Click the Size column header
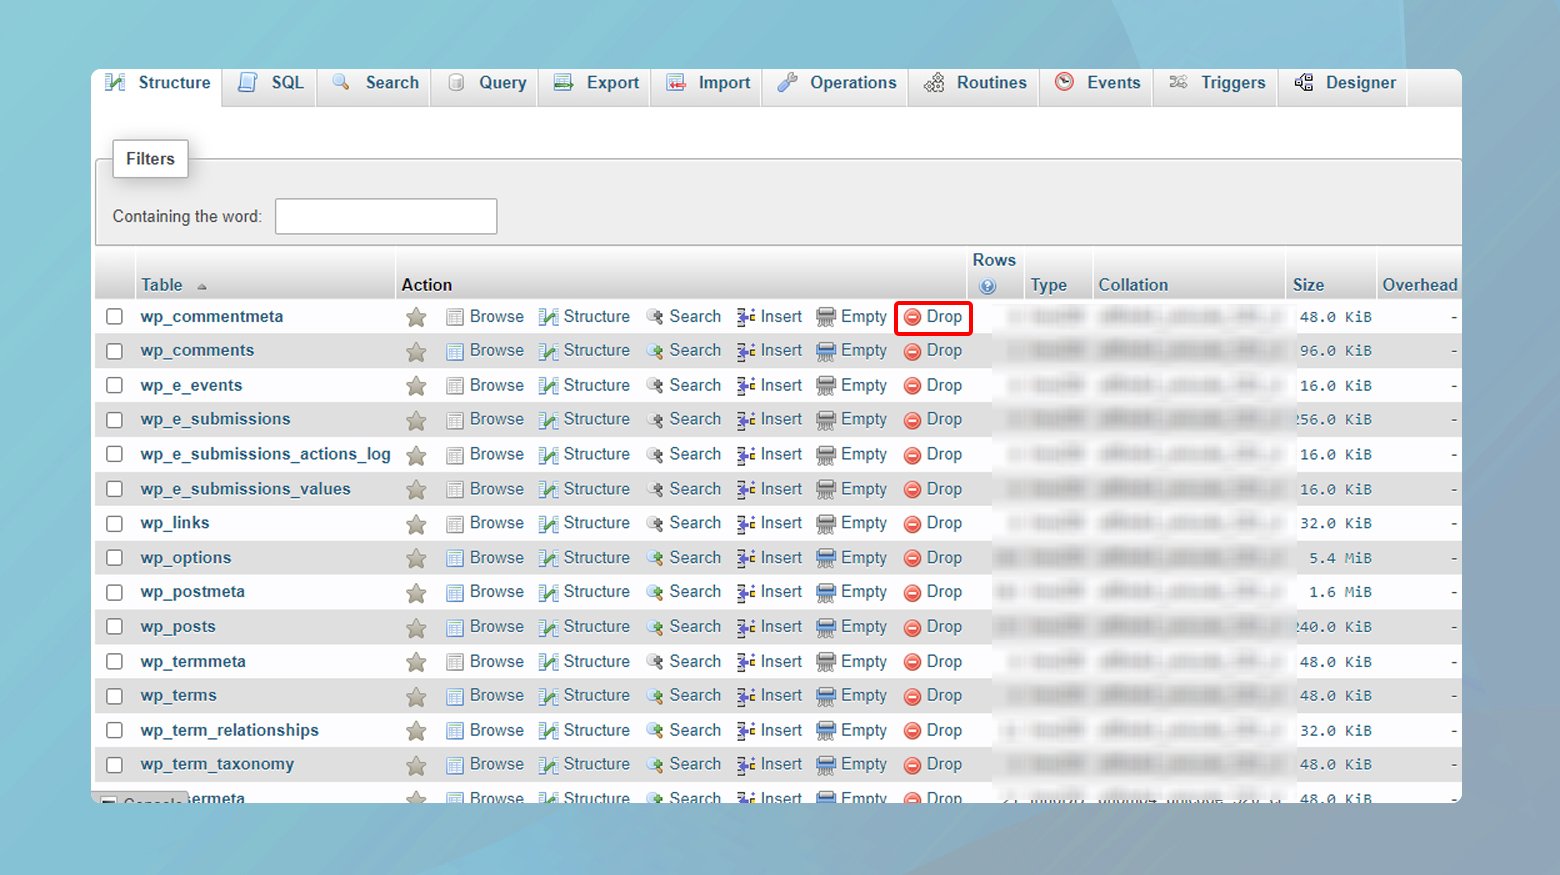1560x875 pixels. pos(1308,285)
